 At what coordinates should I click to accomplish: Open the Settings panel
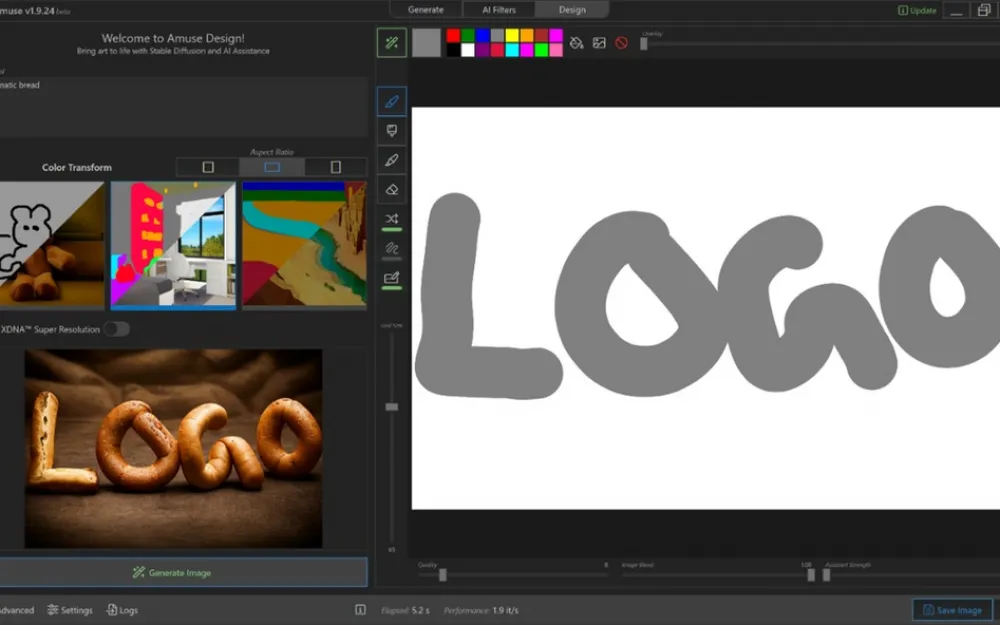(x=70, y=610)
